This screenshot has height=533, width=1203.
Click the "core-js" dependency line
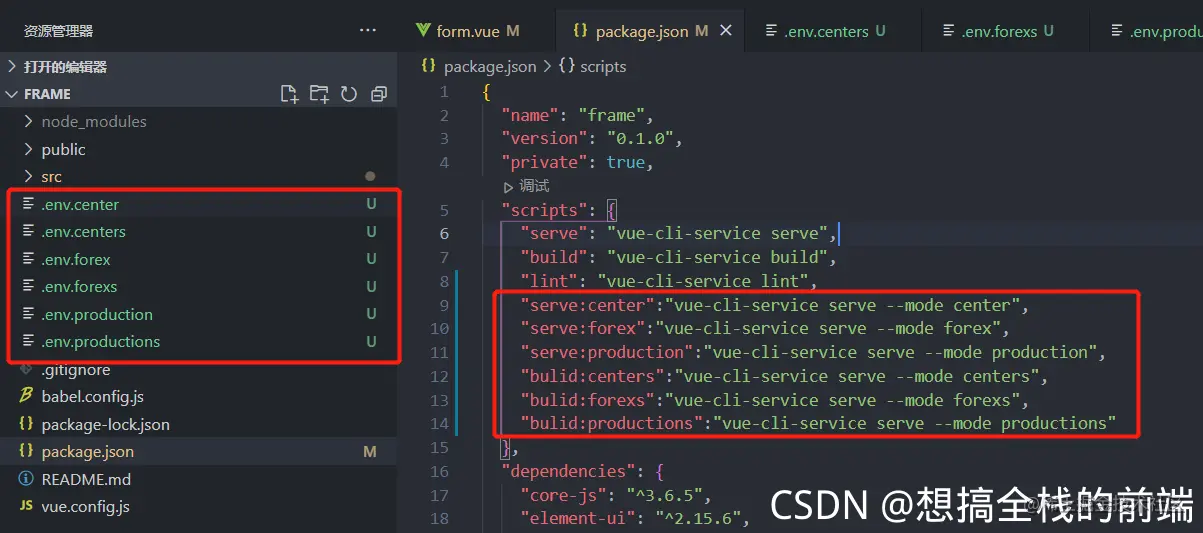(615, 495)
